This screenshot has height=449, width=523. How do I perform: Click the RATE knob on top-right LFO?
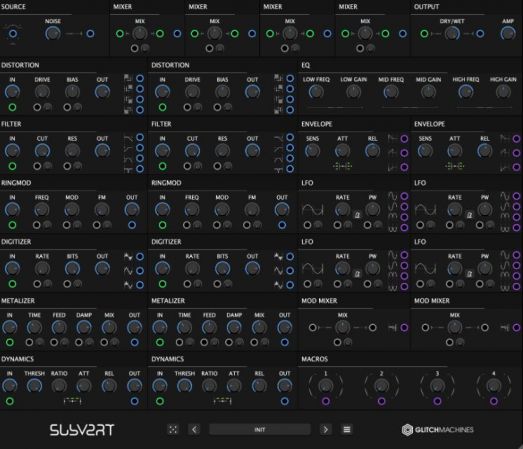pos(455,210)
